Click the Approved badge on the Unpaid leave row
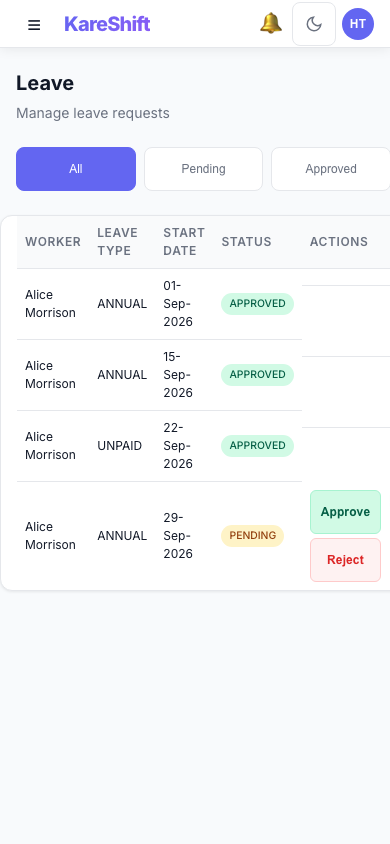The image size is (390, 844). pos(257,446)
